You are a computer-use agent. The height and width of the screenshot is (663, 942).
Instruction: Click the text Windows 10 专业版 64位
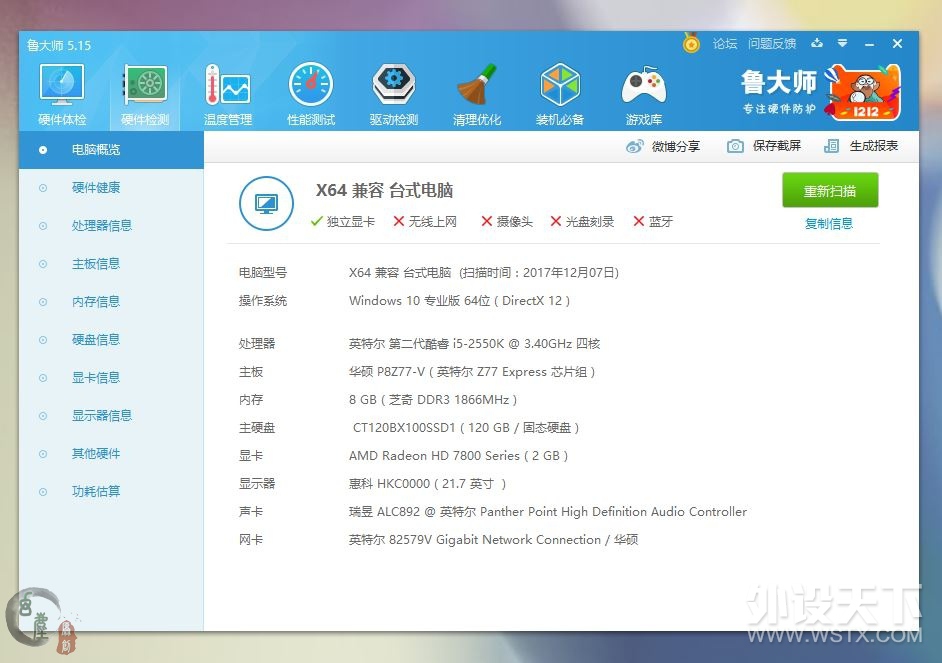[x=419, y=301]
